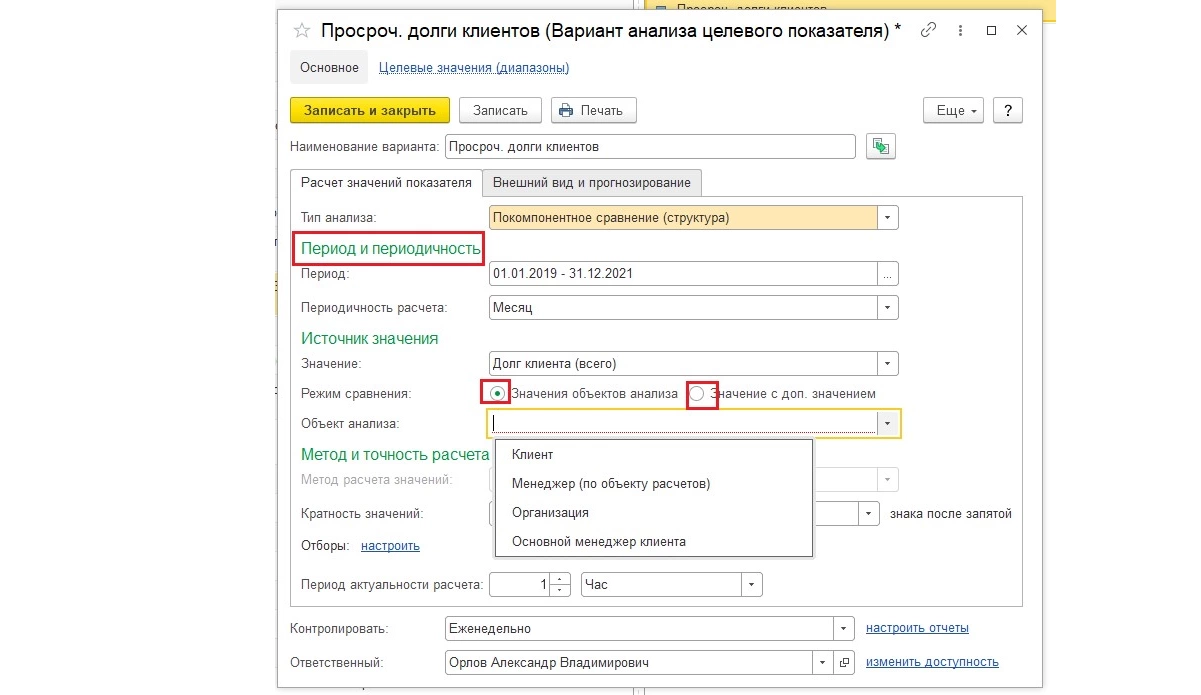Select Значение с доп. значением radio button
The height and width of the screenshot is (695, 1201).
697,393
